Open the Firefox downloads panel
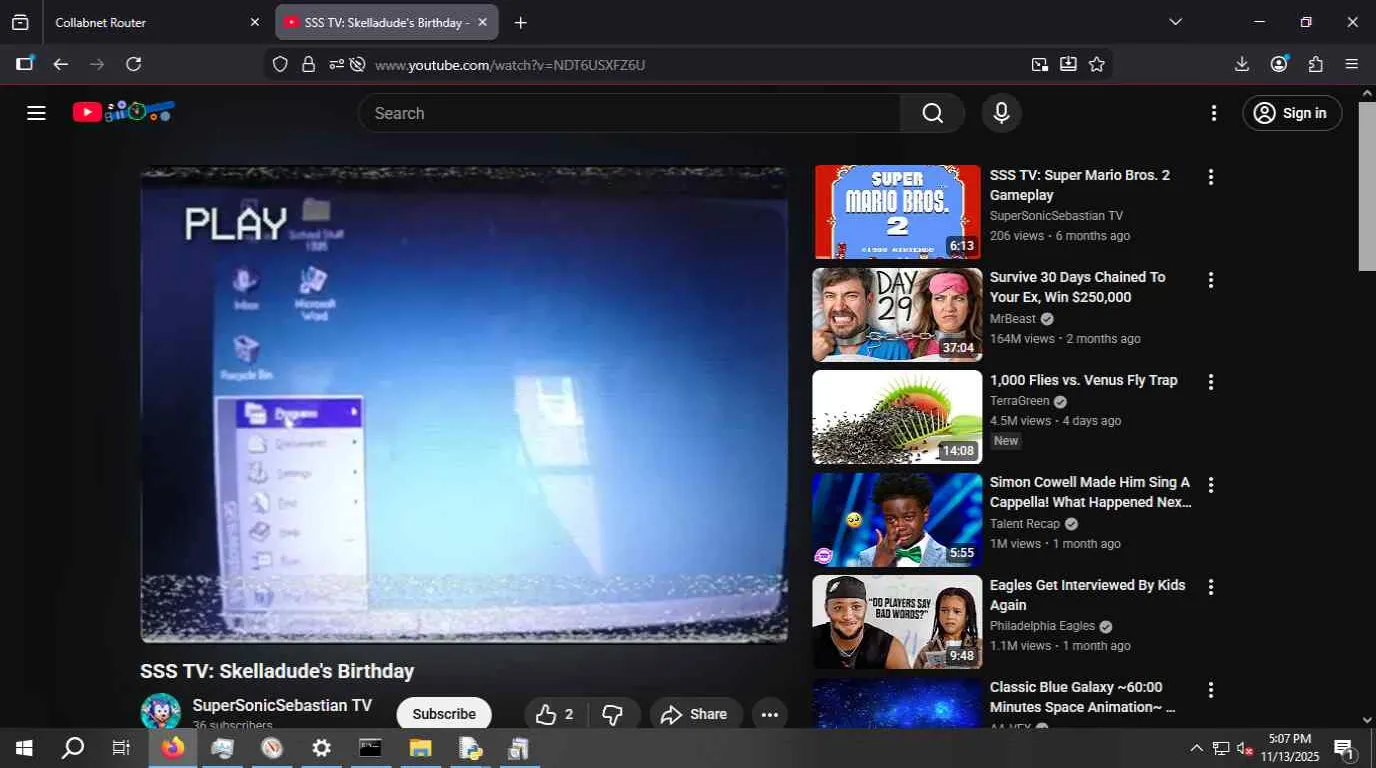The width and height of the screenshot is (1376, 768). [x=1242, y=64]
